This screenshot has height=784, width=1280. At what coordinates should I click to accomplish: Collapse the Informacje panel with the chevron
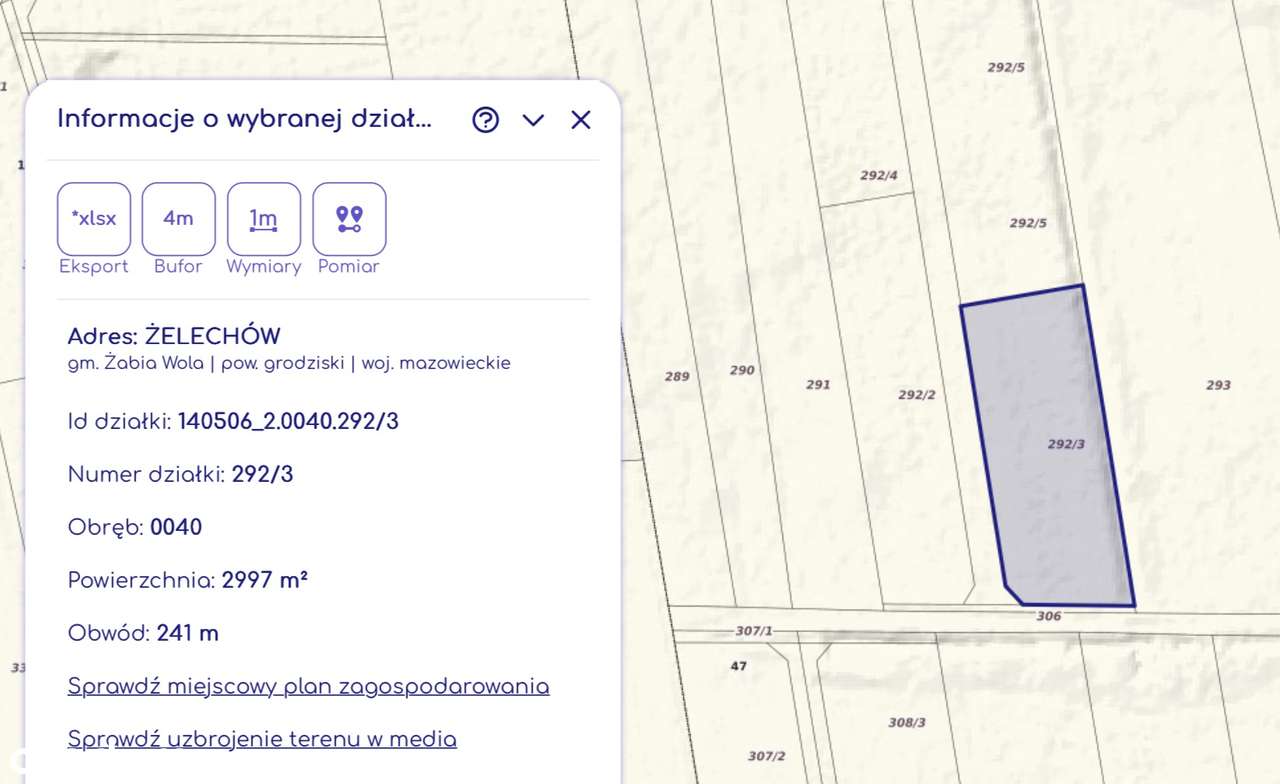[533, 120]
